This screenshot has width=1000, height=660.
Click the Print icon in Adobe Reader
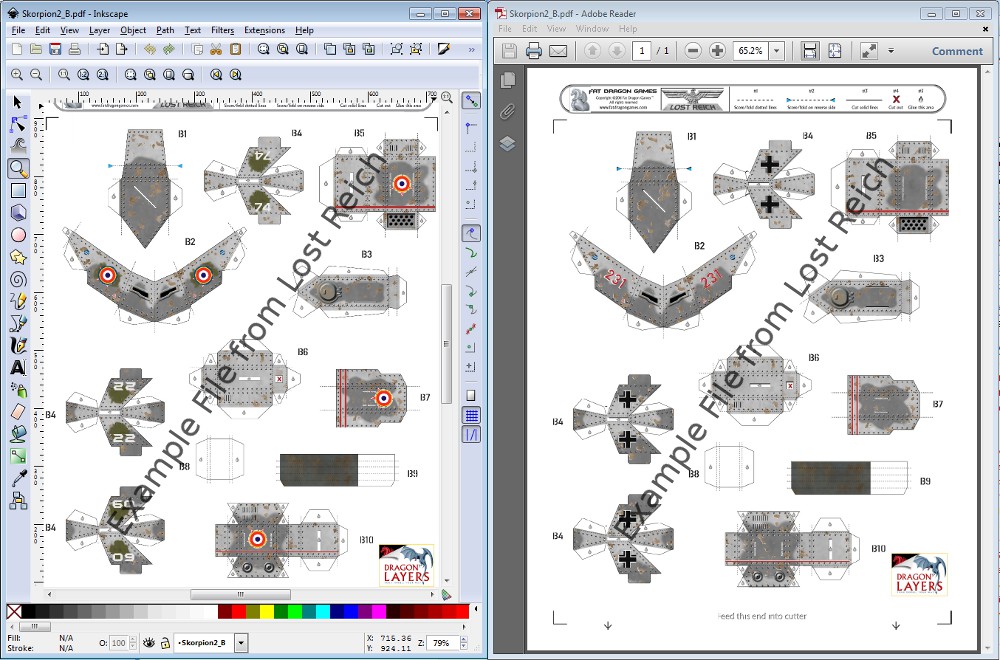pyautogui.click(x=534, y=51)
